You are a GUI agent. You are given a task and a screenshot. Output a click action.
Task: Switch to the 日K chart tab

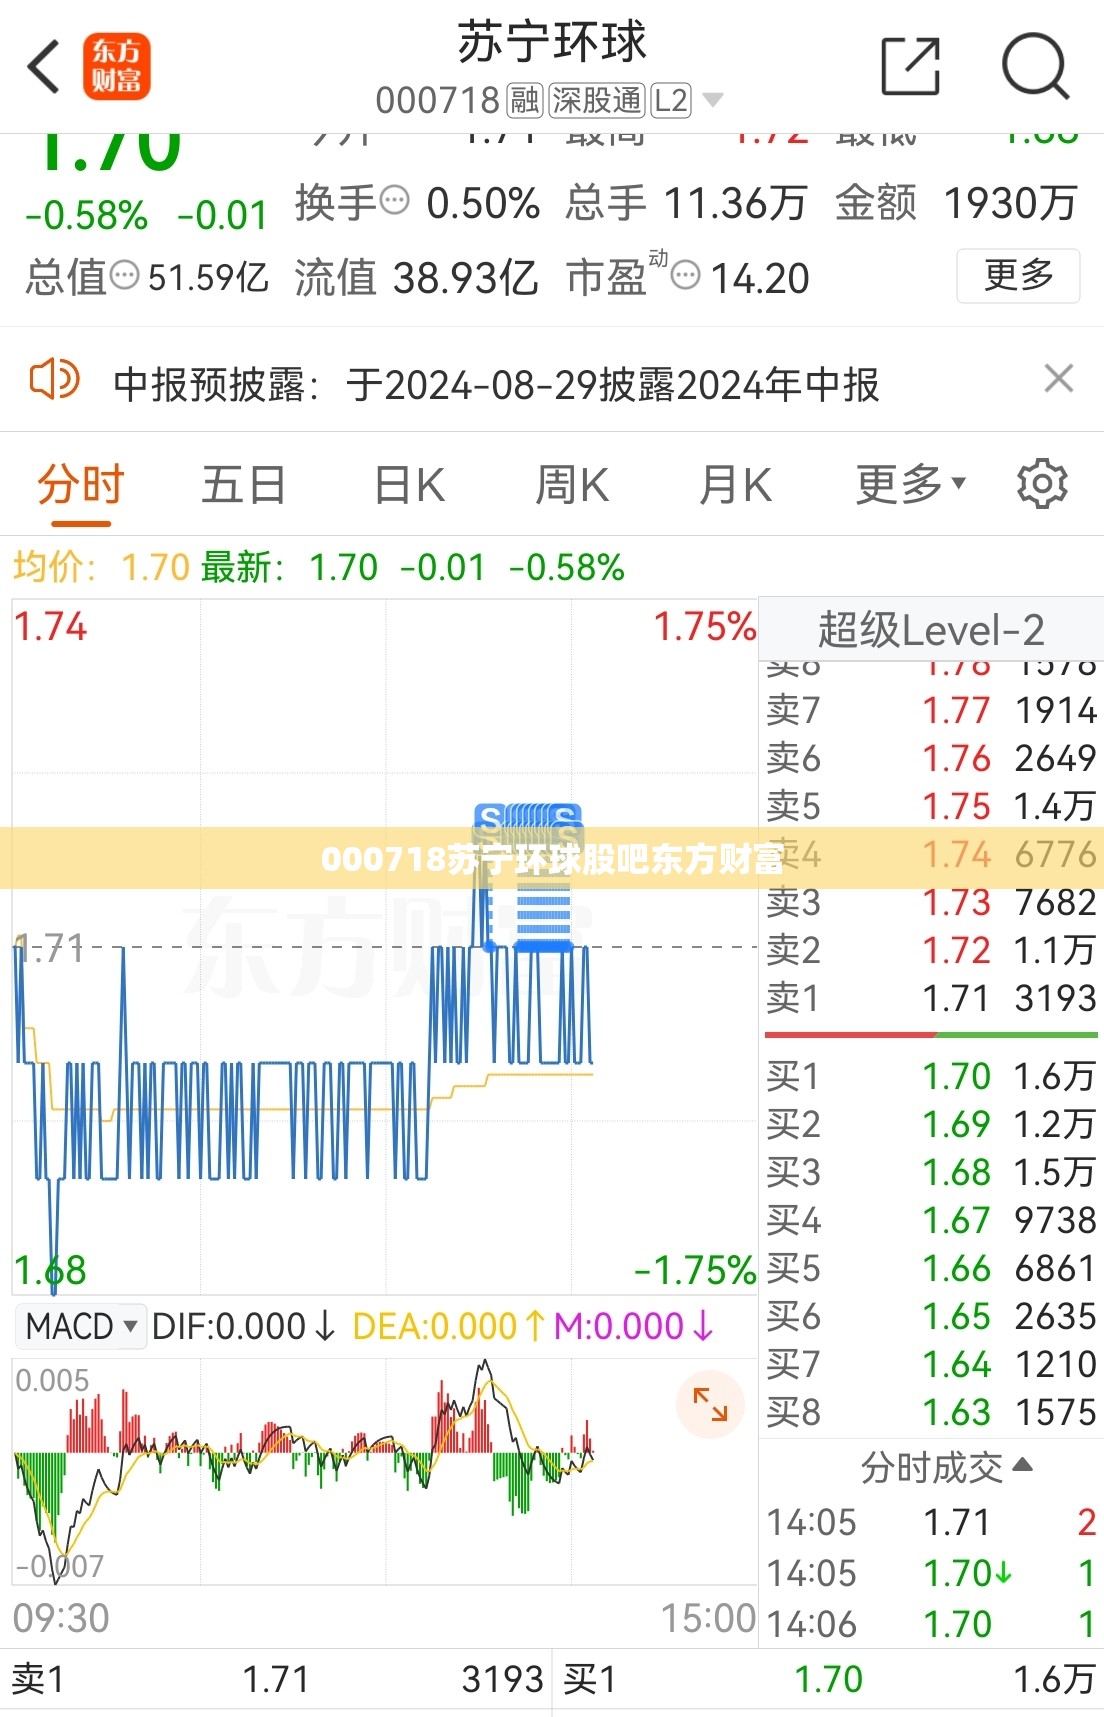pyautogui.click(x=409, y=486)
